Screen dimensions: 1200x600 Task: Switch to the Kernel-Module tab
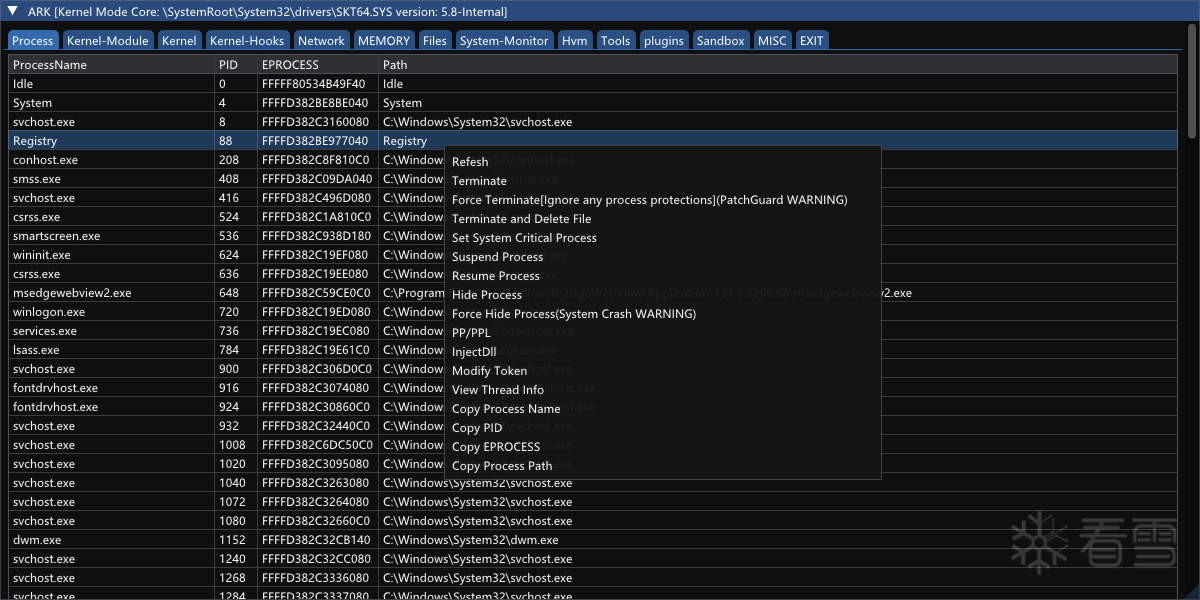[108, 40]
